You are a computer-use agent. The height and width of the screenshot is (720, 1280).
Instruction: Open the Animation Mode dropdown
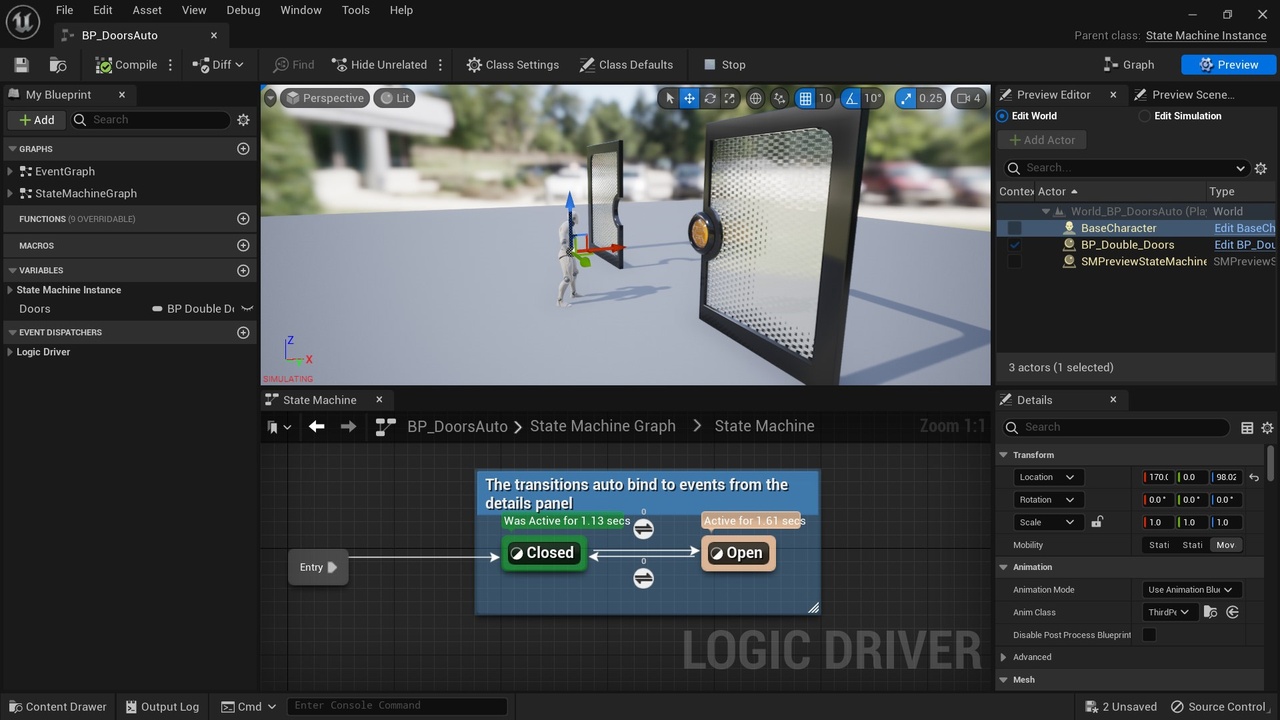[x=1191, y=589]
